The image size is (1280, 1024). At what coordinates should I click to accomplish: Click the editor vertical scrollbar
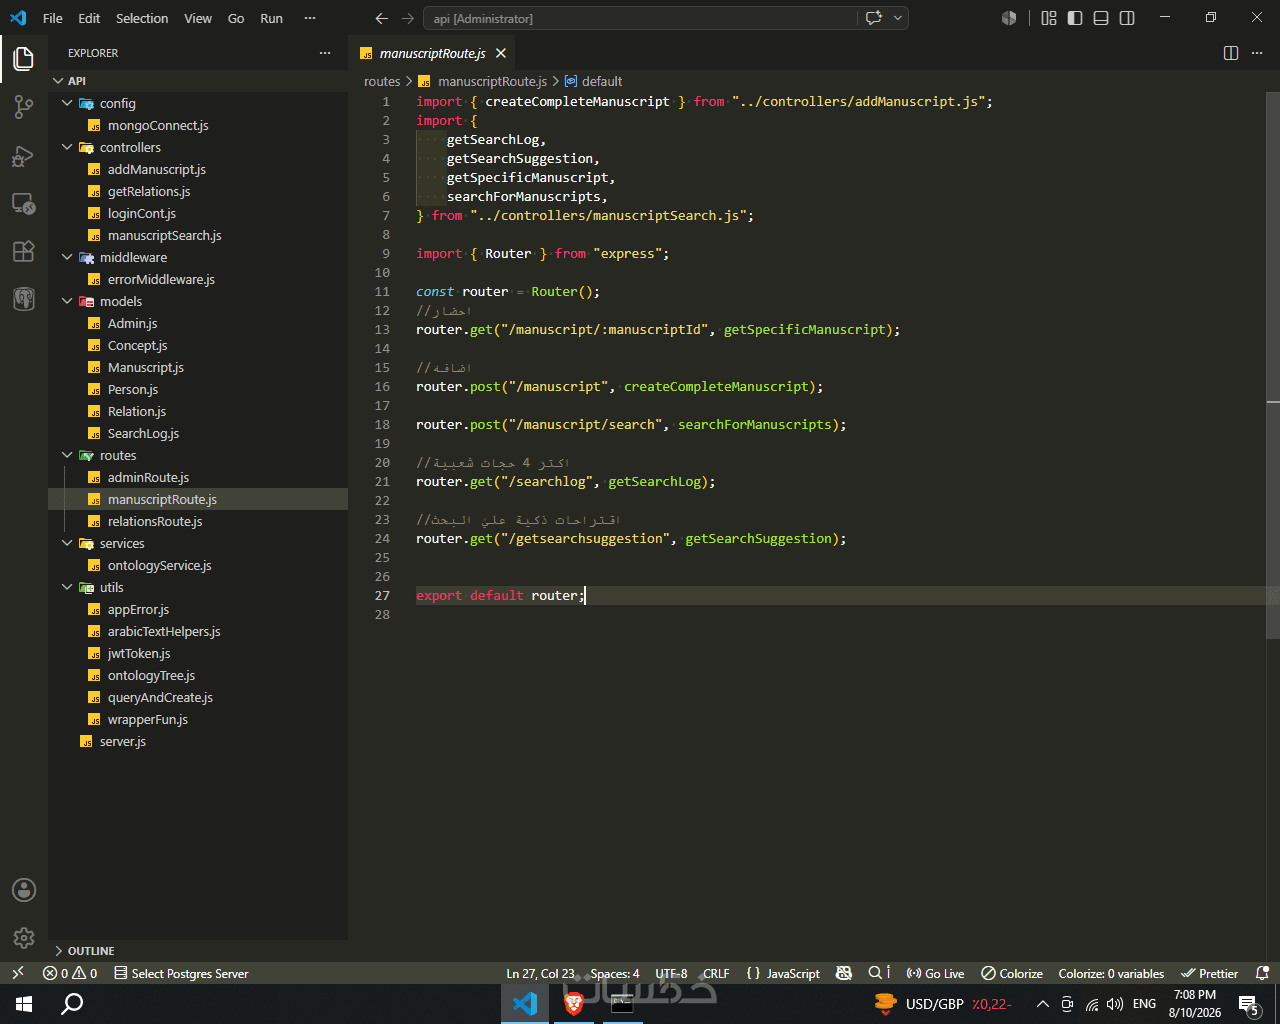coord(1273,365)
